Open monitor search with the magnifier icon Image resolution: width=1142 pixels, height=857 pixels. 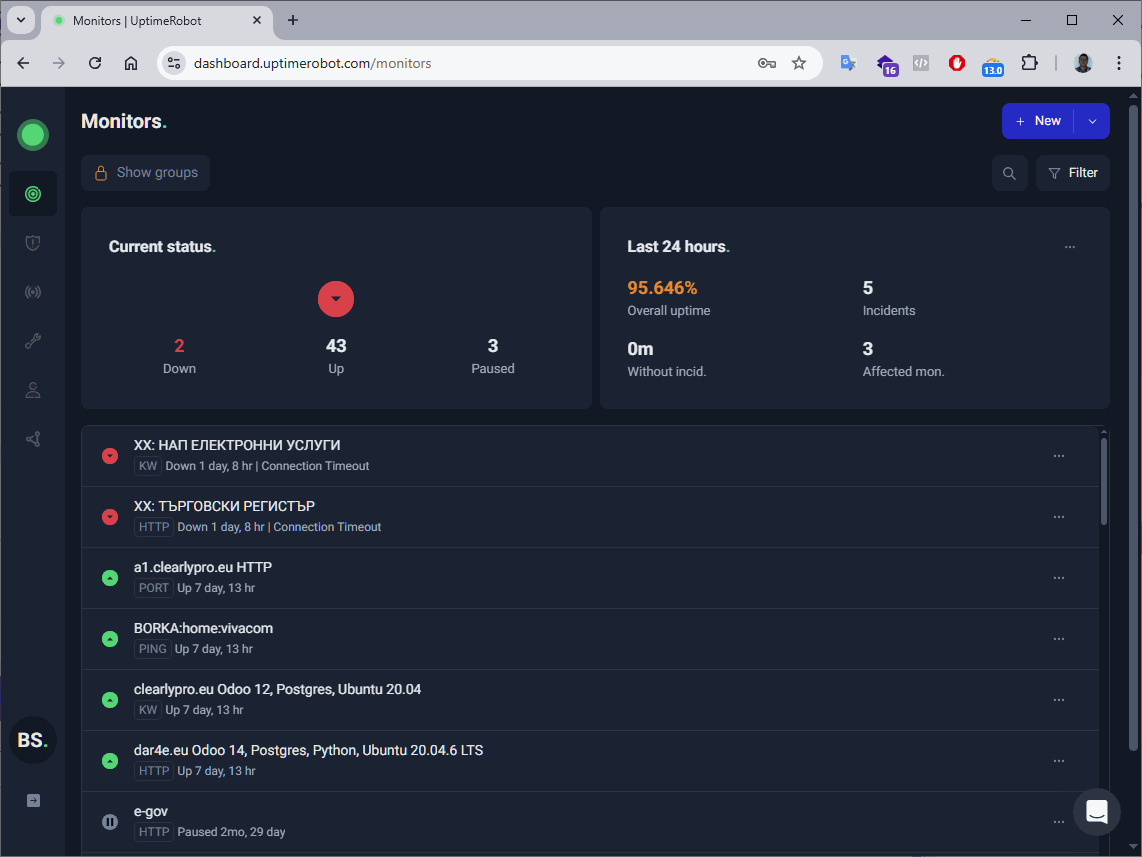[1009, 172]
